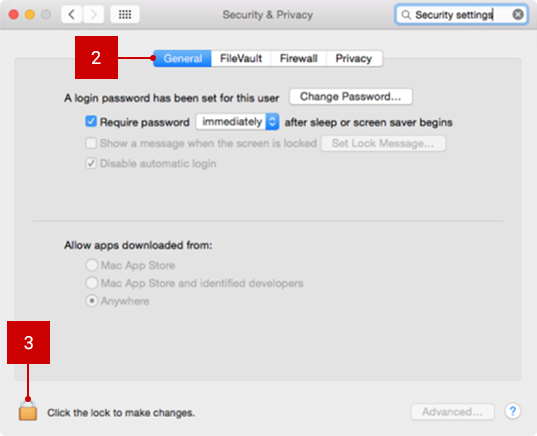The image size is (537, 436).
Task: Click the lock icon to make changes
Action: tap(28, 410)
